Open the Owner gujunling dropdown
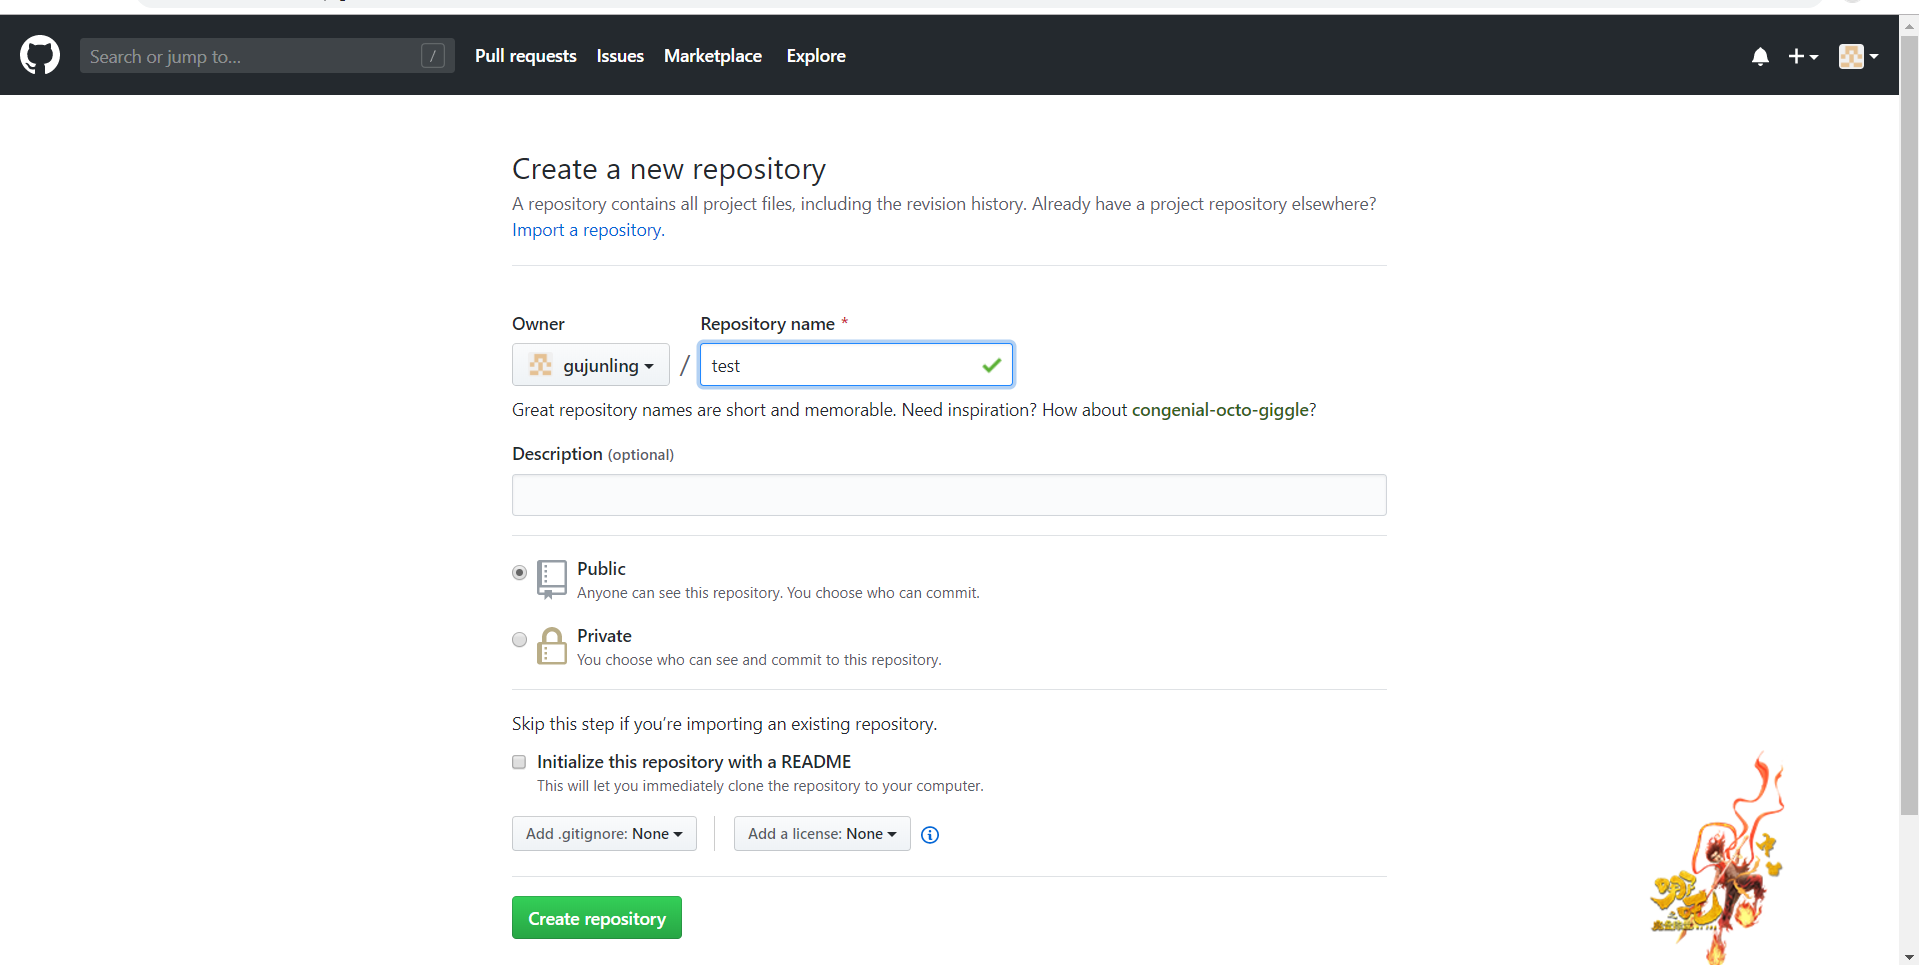The image size is (1919, 965). [591, 365]
